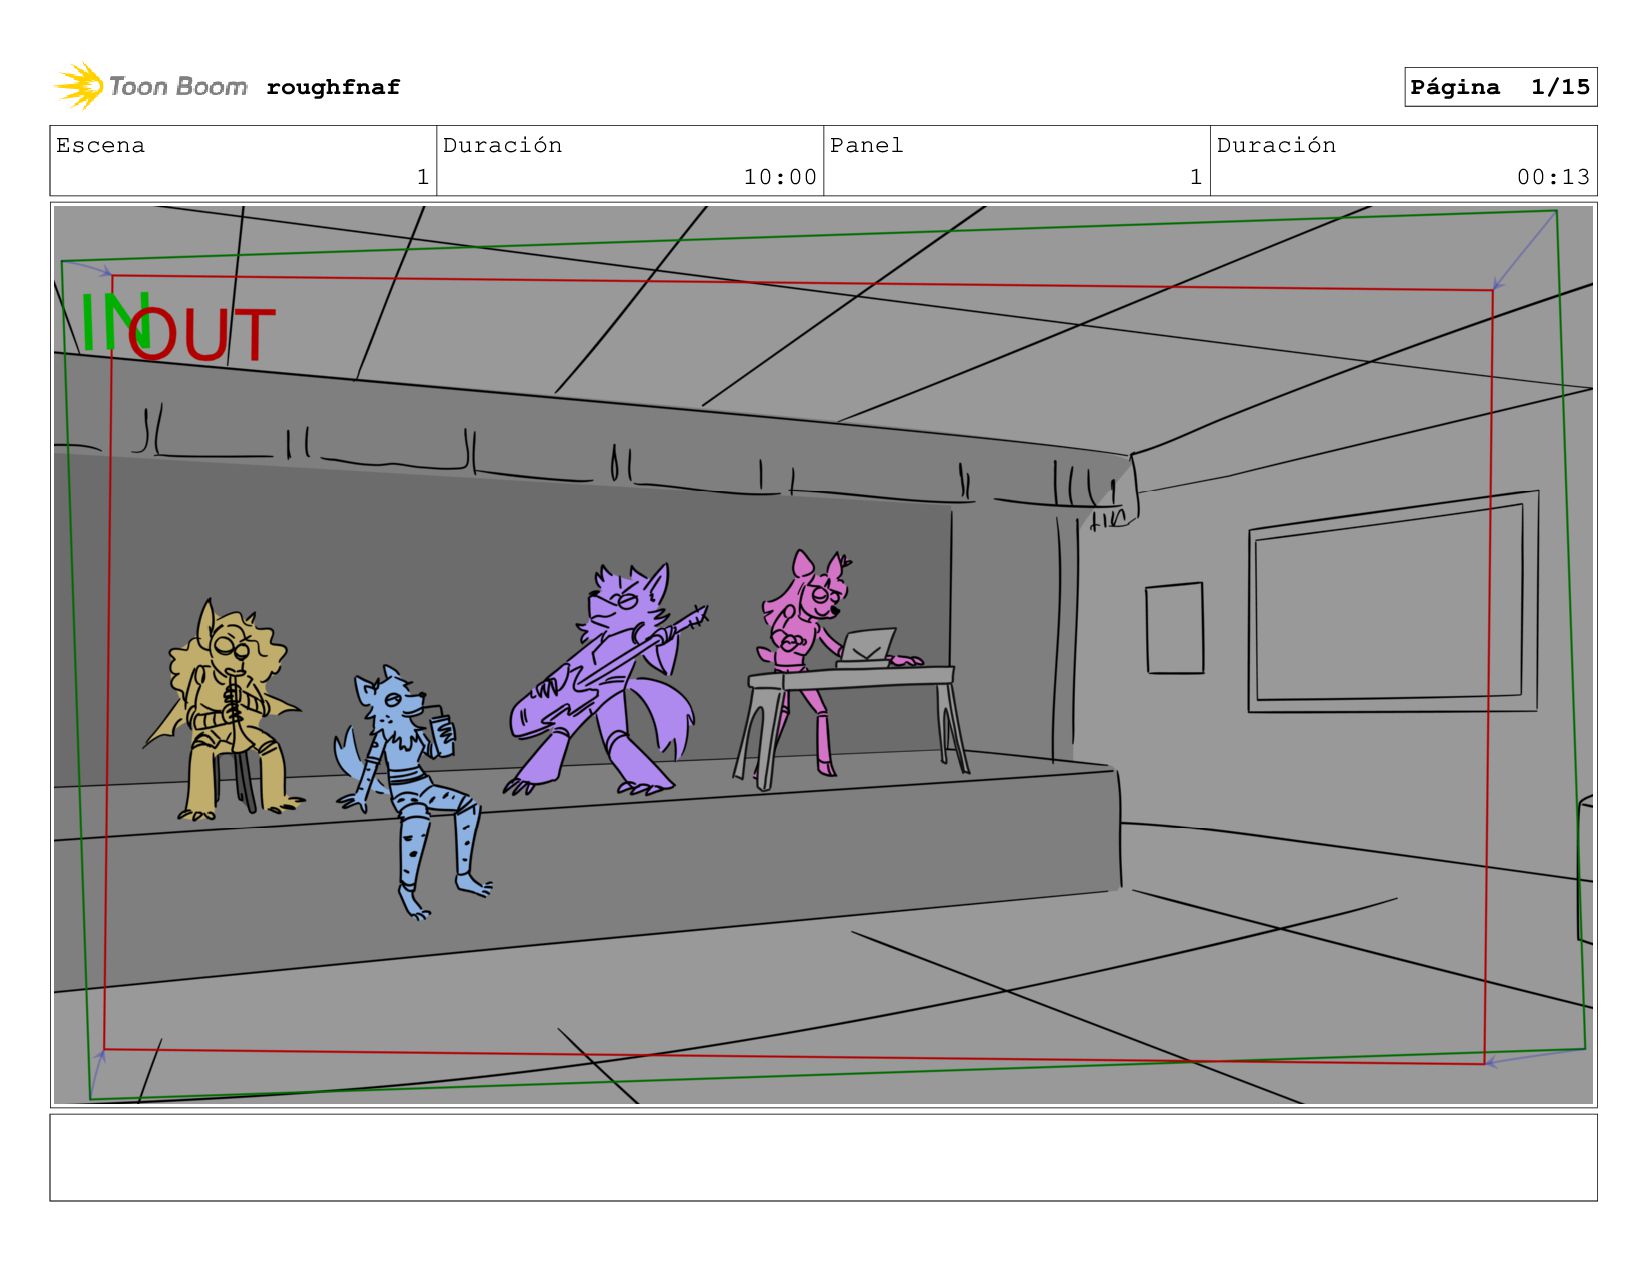Click the 'Página 1/15' page indicator
Viewport: 1648px width, 1276px height.
point(1500,87)
